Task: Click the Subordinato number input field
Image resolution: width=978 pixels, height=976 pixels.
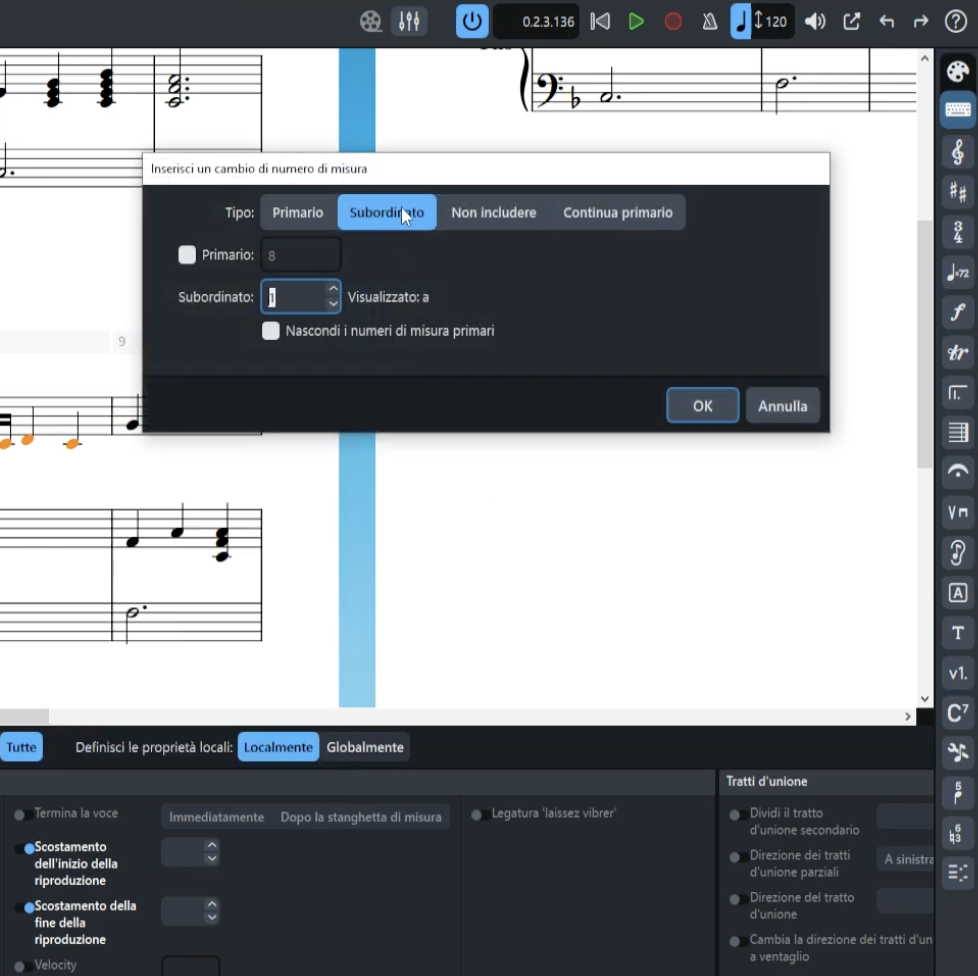Action: [x=294, y=297]
